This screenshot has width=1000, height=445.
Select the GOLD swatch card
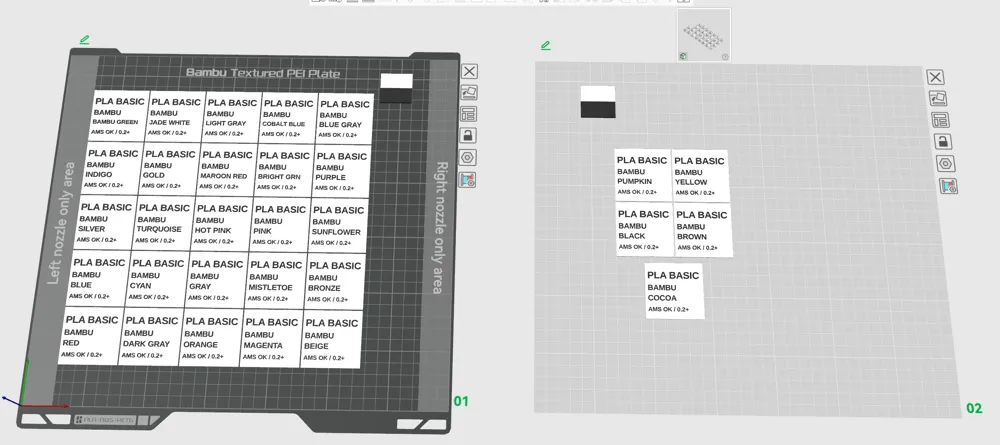(170, 170)
